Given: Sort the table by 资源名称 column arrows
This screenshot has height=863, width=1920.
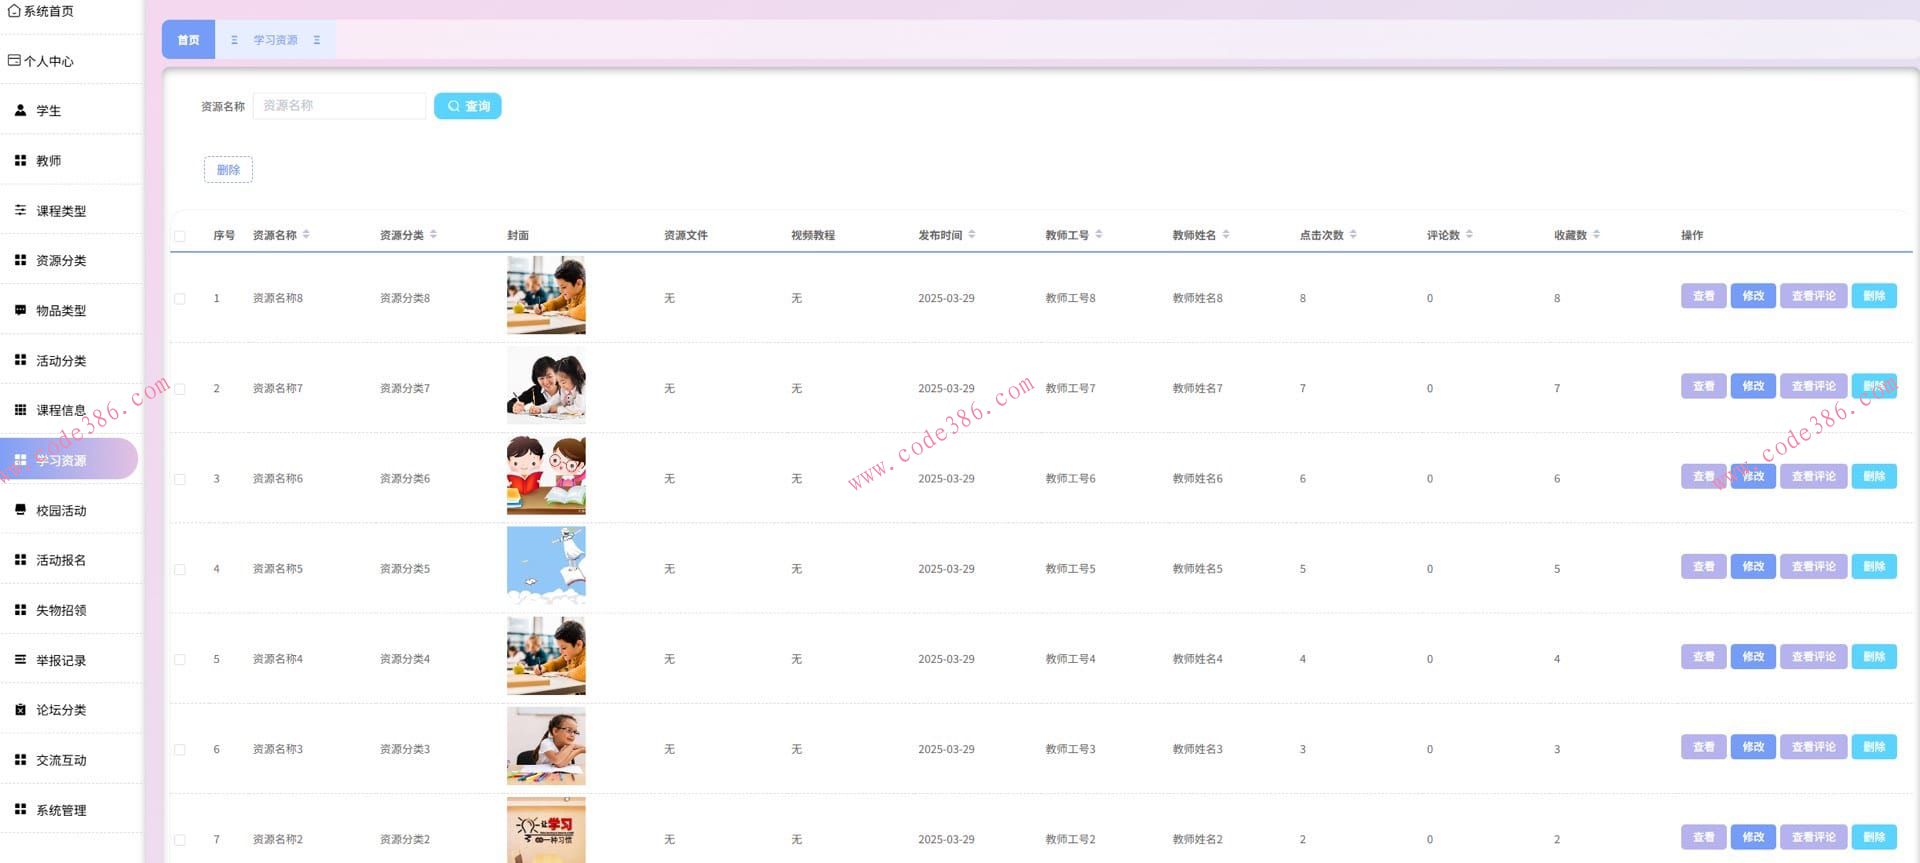Looking at the screenshot, I should tap(306, 235).
